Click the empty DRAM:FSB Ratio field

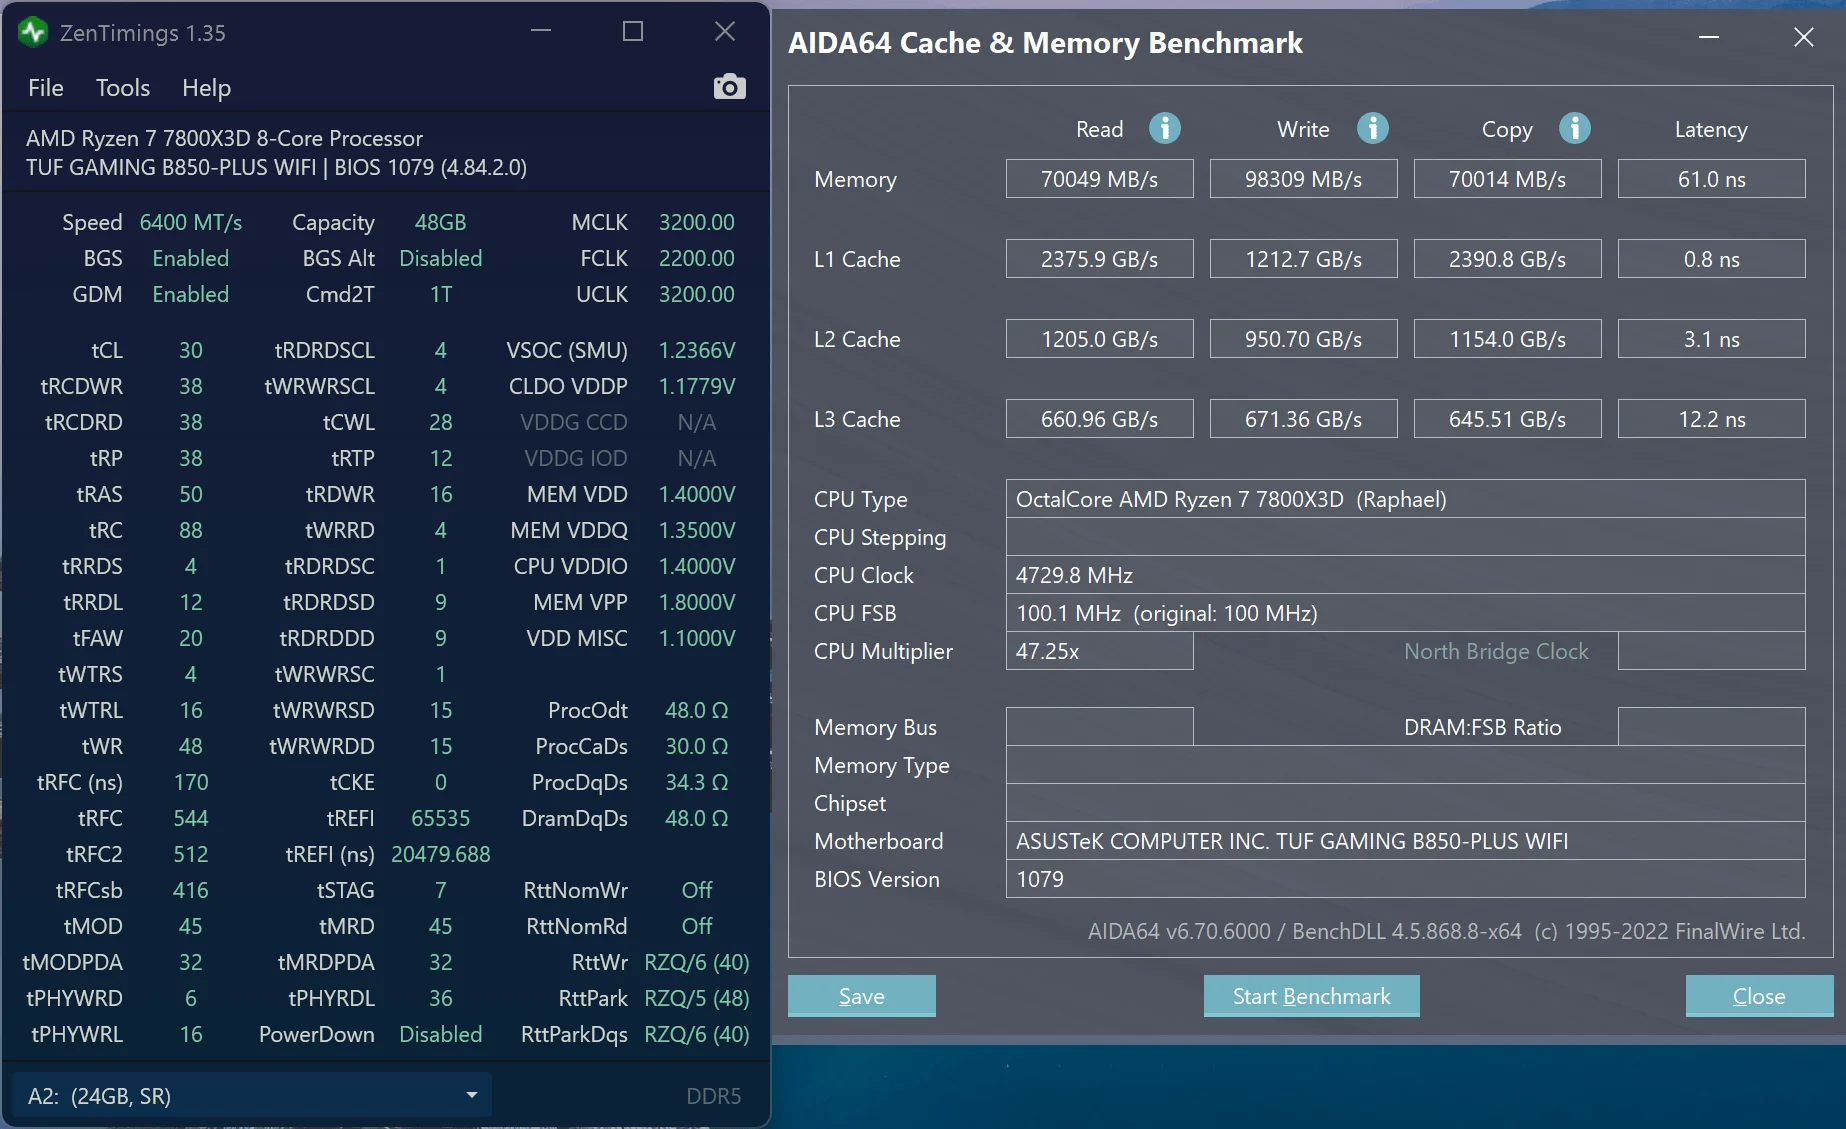(x=1712, y=727)
